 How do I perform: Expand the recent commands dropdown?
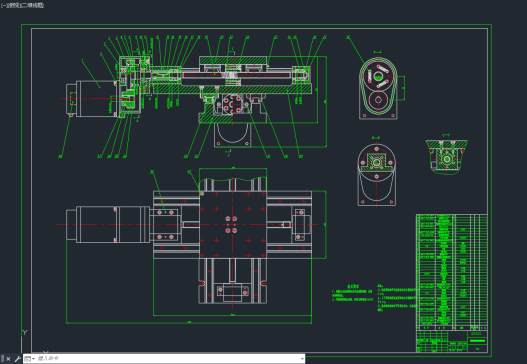(x=30, y=359)
